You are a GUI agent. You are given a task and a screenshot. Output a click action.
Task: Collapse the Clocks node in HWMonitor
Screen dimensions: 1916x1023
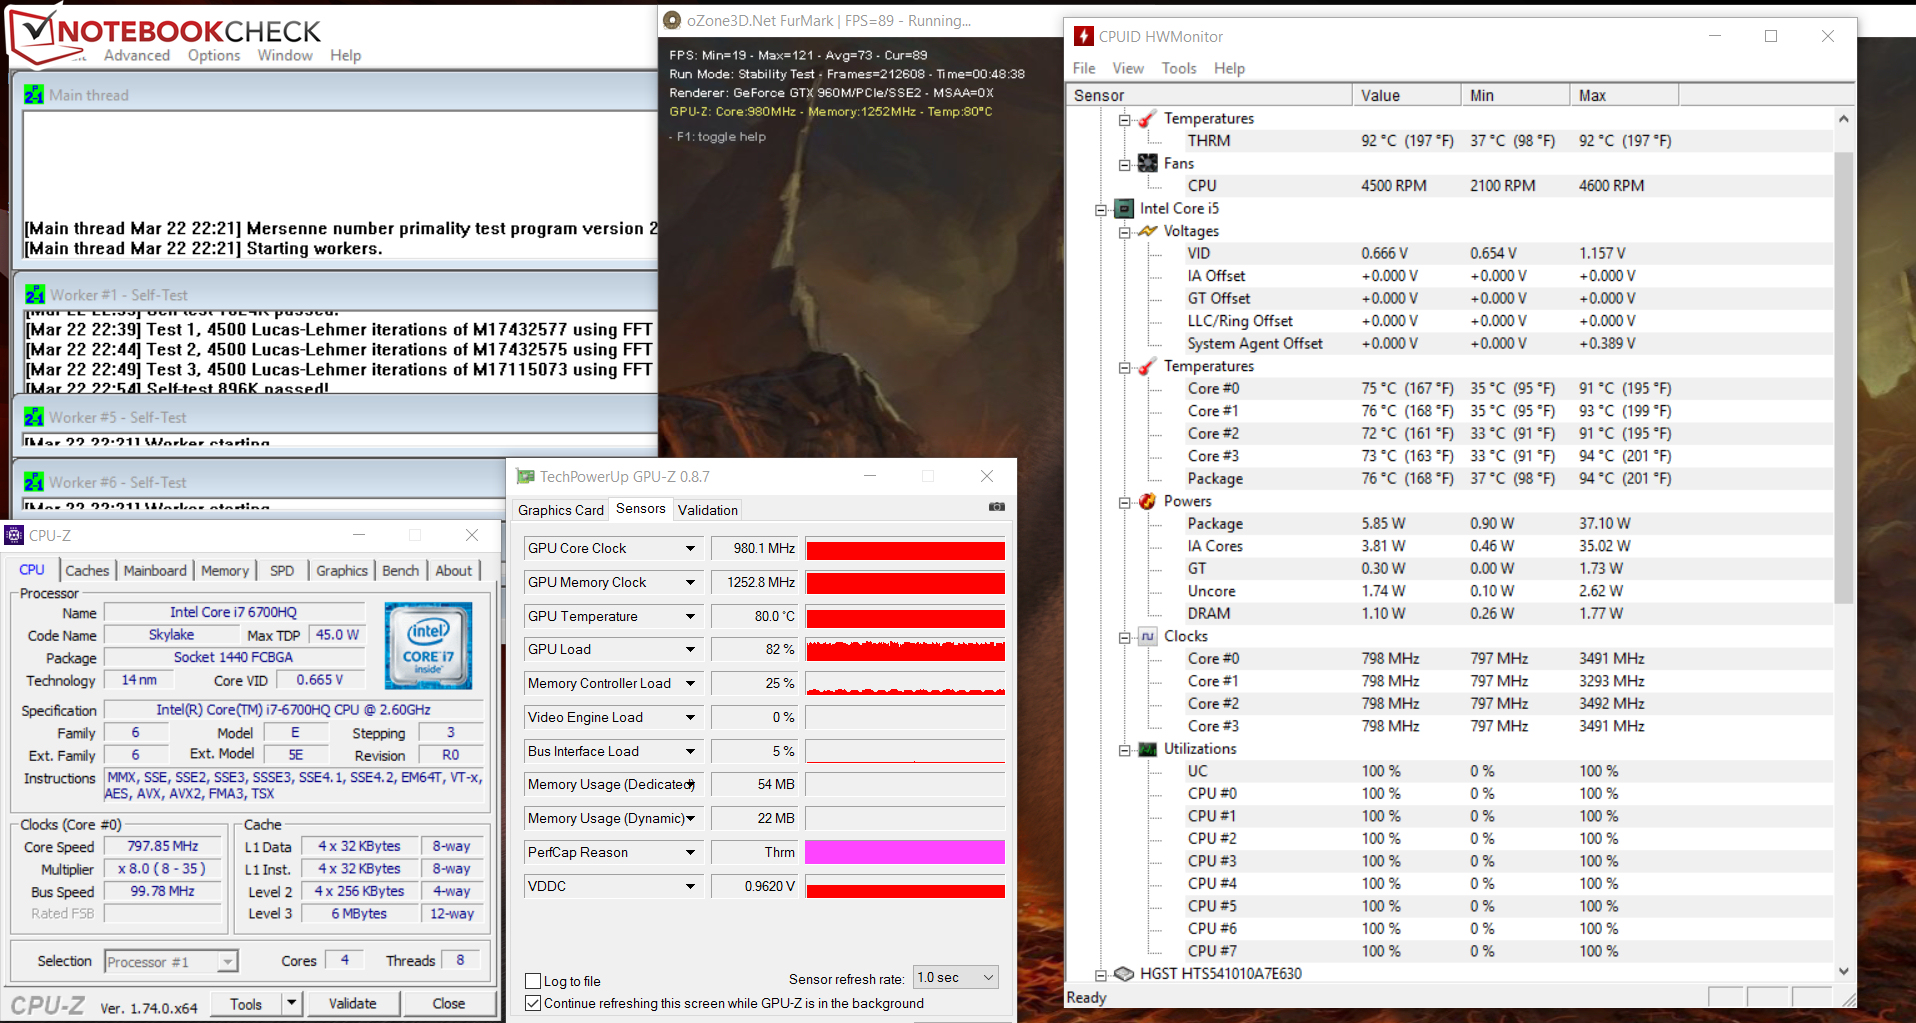click(x=1124, y=637)
